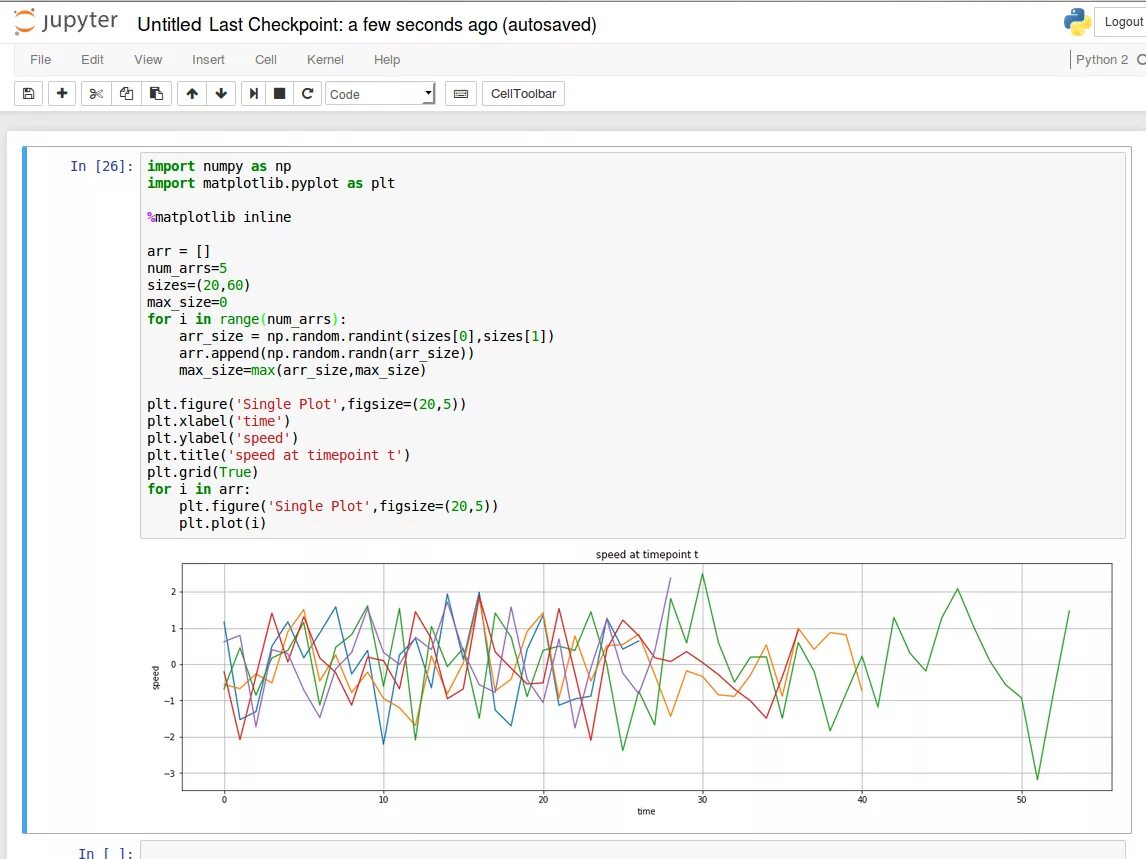1146x859 pixels.
Task: Click the empty cell's In [ ] prompt
Action: click(106, 852)
